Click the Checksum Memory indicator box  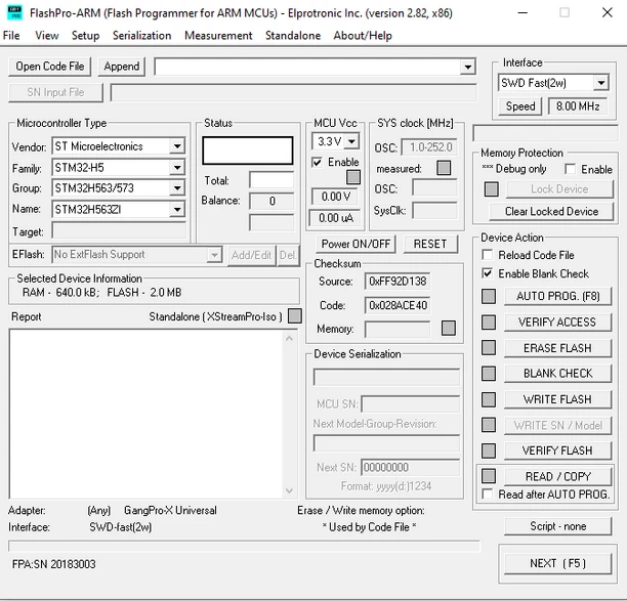click(x=448, y=328)
